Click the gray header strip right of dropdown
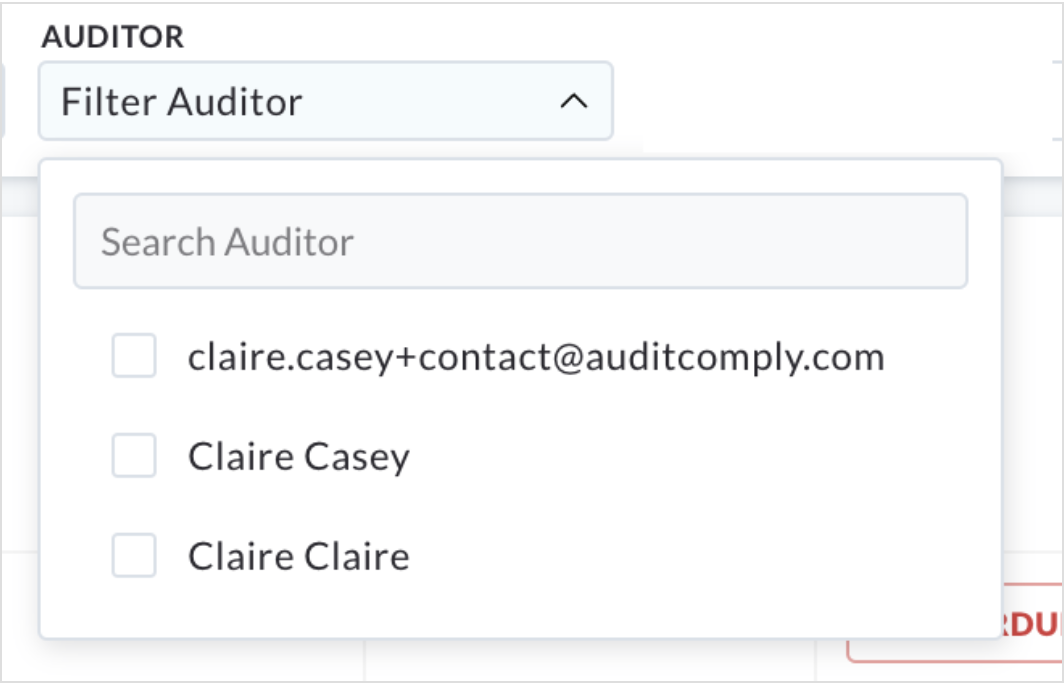This screenshot has width=1064, height=686. [1032, 197]
